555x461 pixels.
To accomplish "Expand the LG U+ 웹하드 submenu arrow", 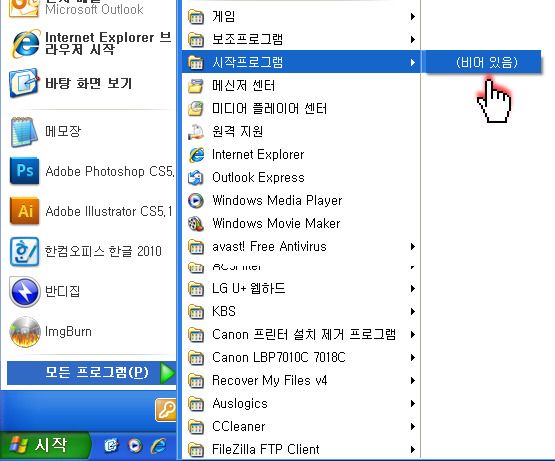I will (x=412, y=289).
